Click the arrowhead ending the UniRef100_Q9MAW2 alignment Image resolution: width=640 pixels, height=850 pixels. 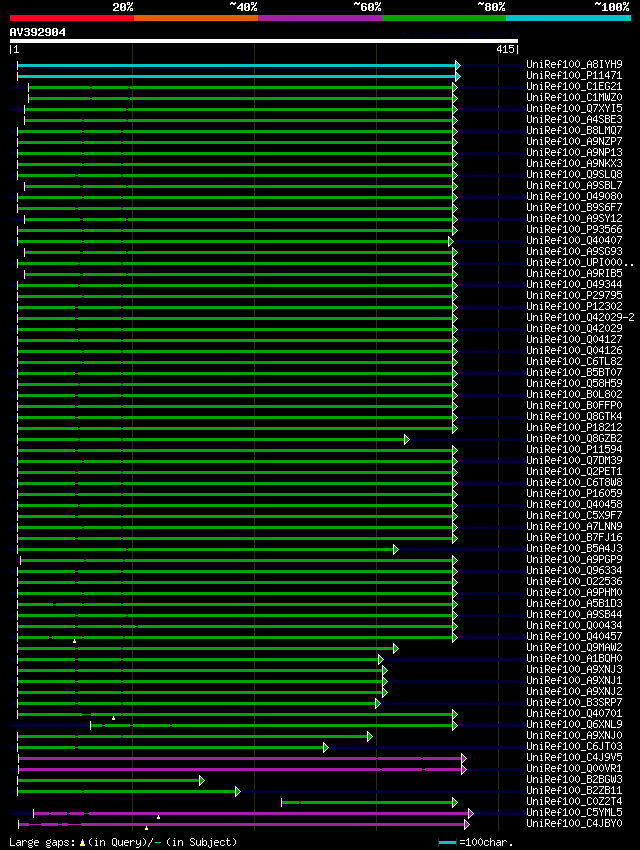[396, 648]
